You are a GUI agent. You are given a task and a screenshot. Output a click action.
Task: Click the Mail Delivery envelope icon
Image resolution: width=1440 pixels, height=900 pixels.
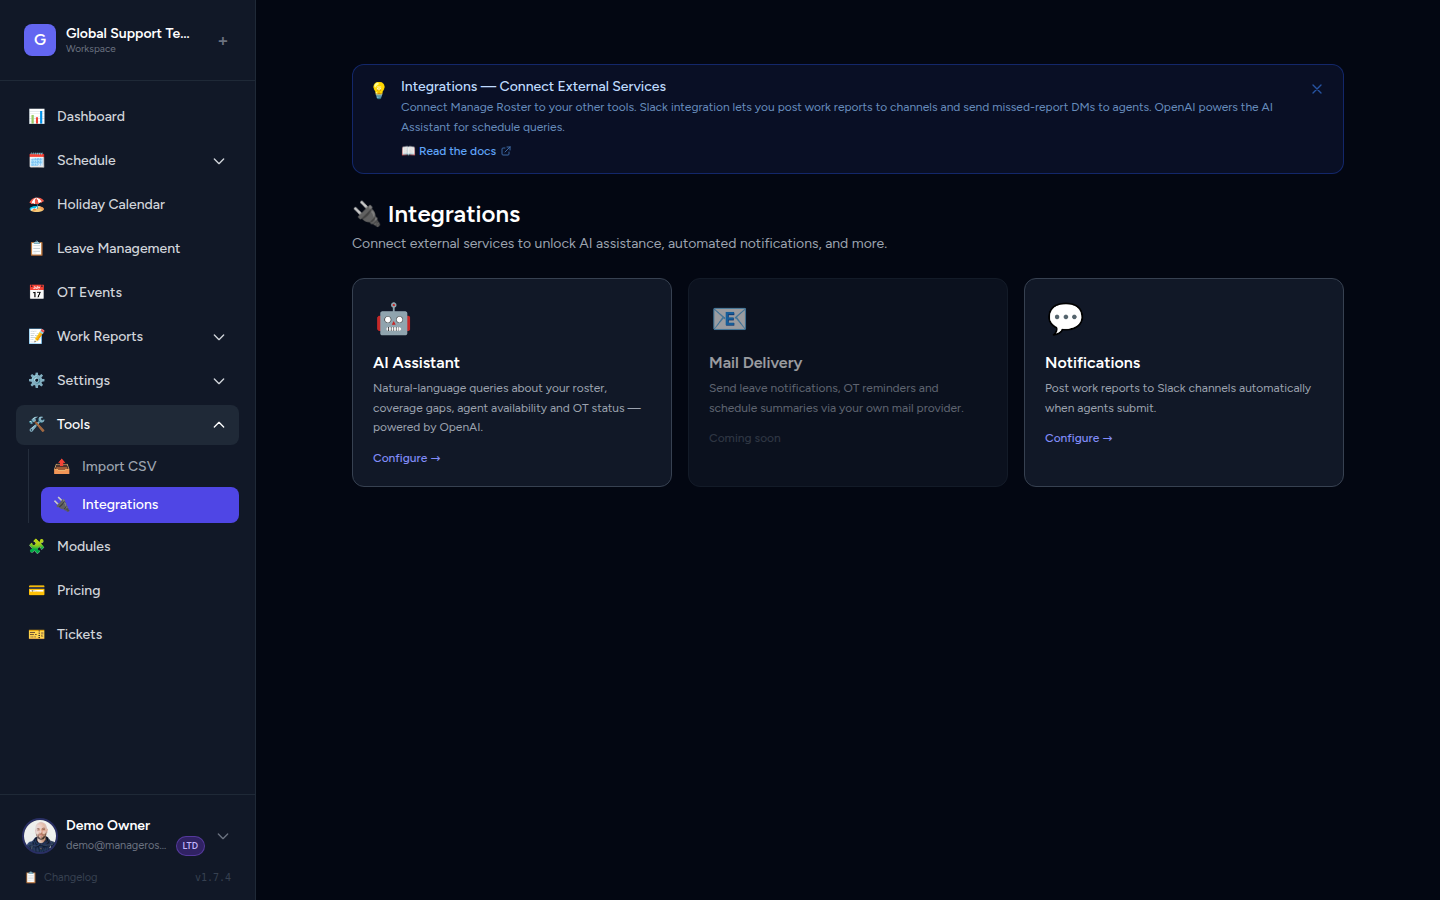click(729, 318)
